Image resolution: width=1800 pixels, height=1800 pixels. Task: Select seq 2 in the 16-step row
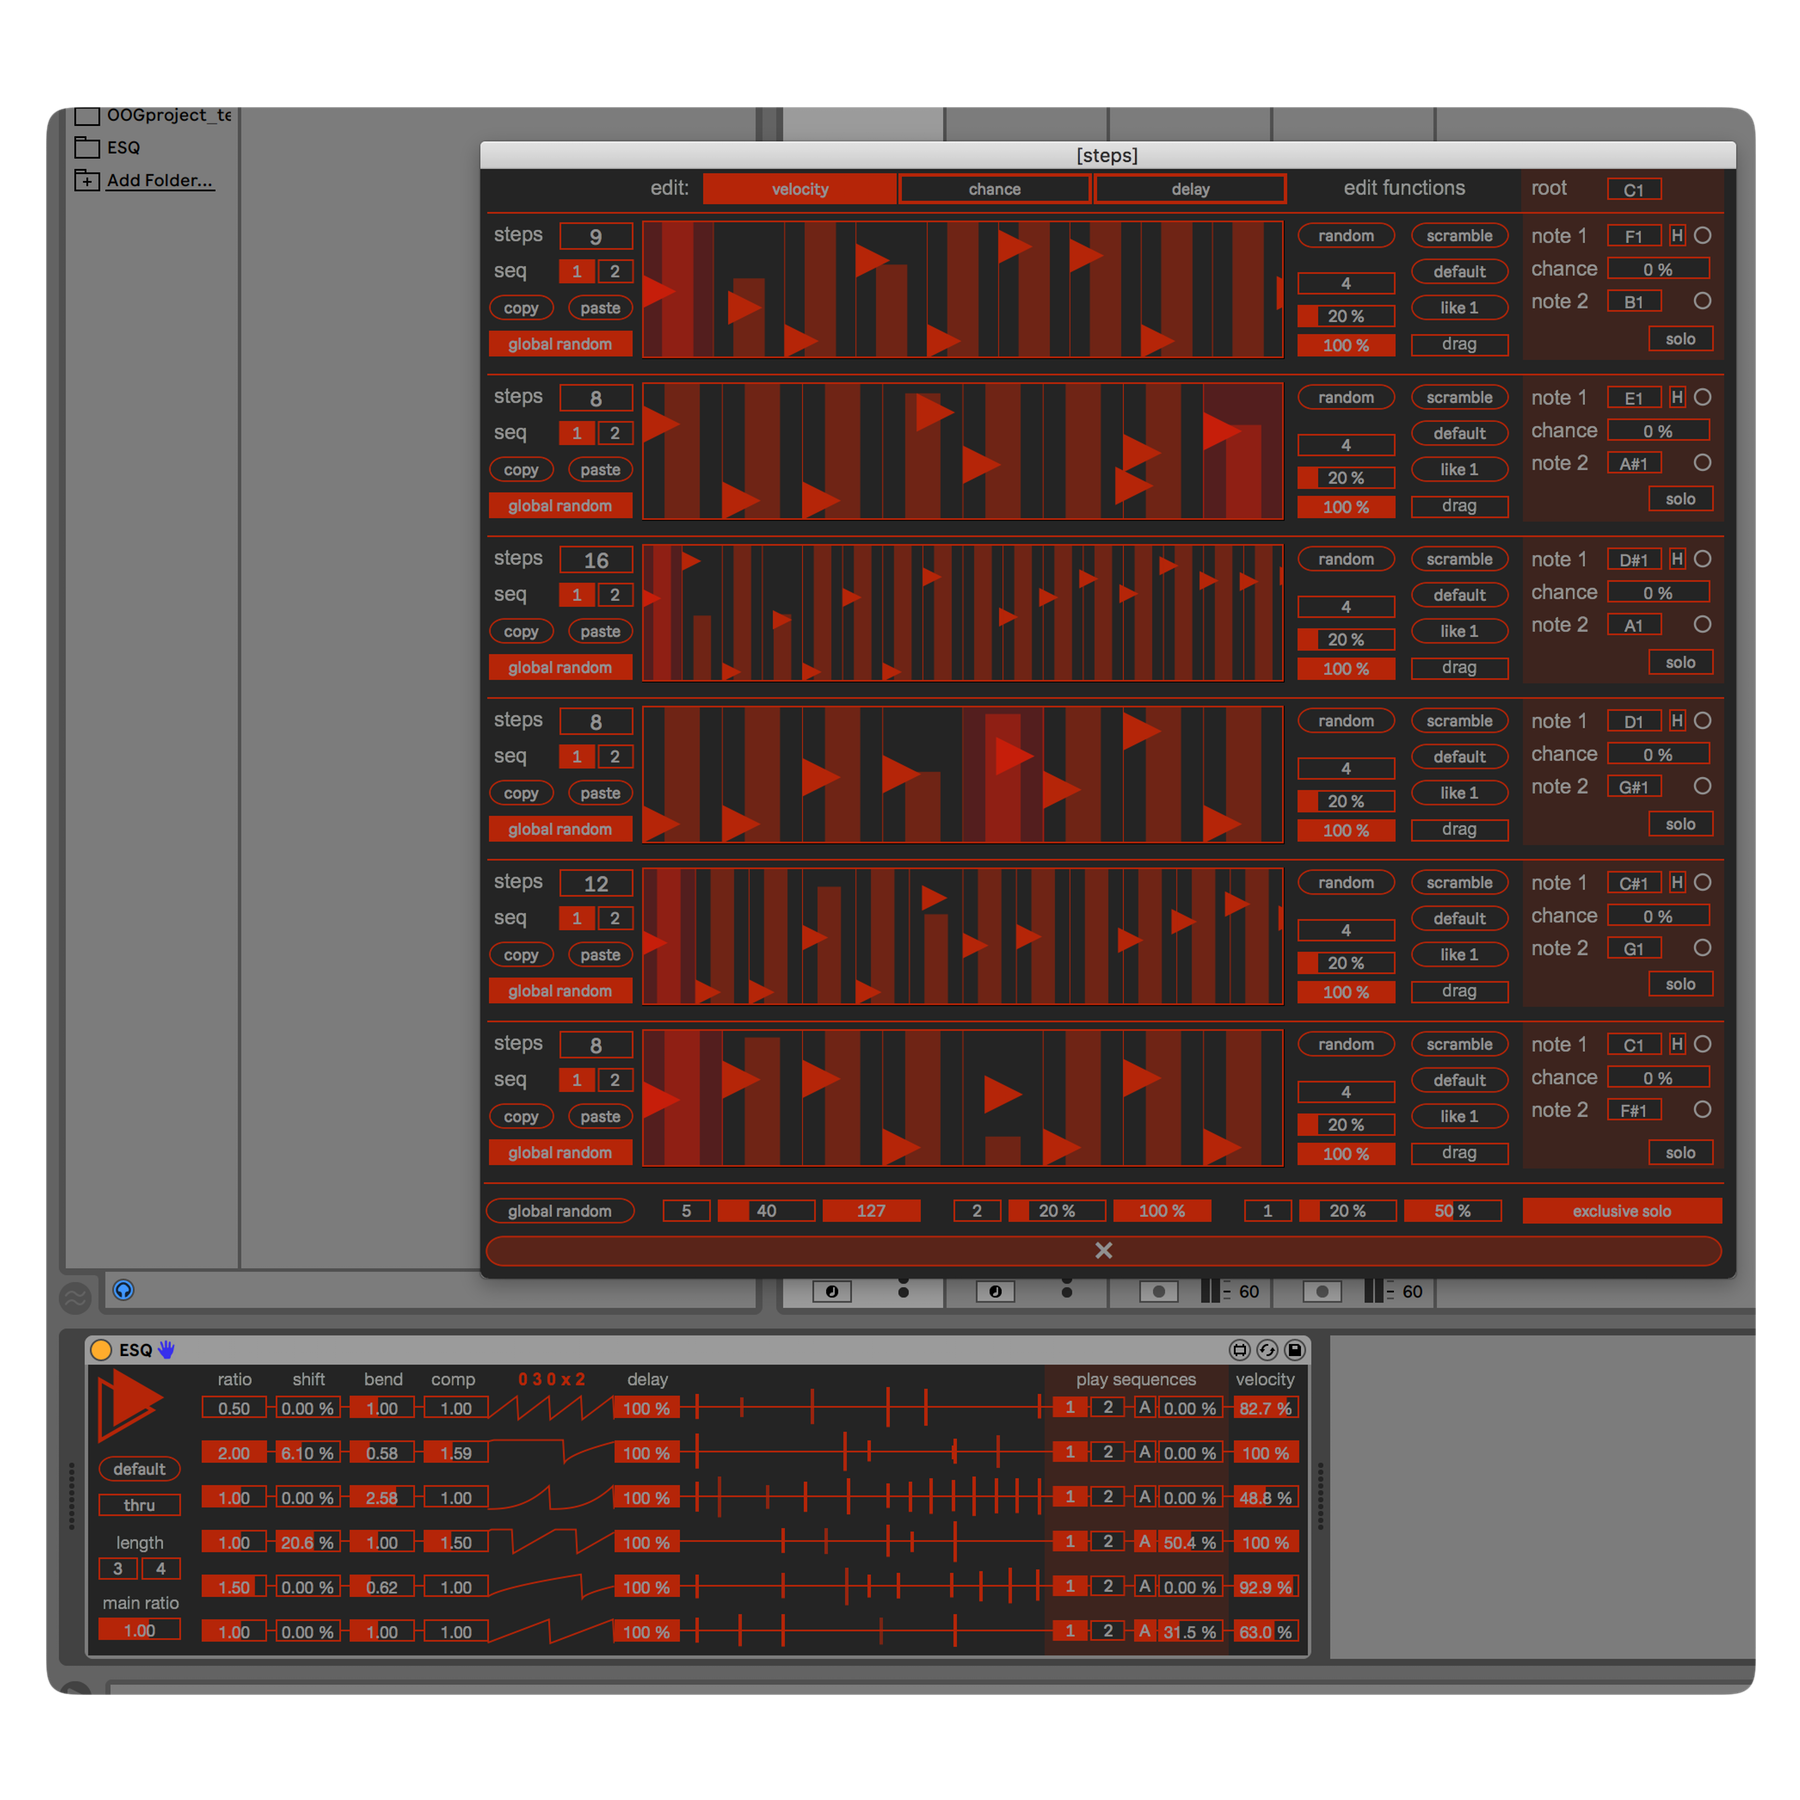coord(615,595)
